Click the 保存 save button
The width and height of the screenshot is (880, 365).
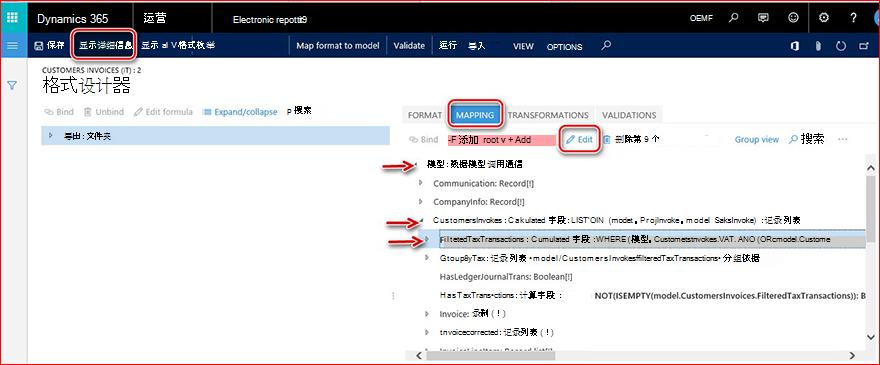pyautogui.click(x=49, y=45)
